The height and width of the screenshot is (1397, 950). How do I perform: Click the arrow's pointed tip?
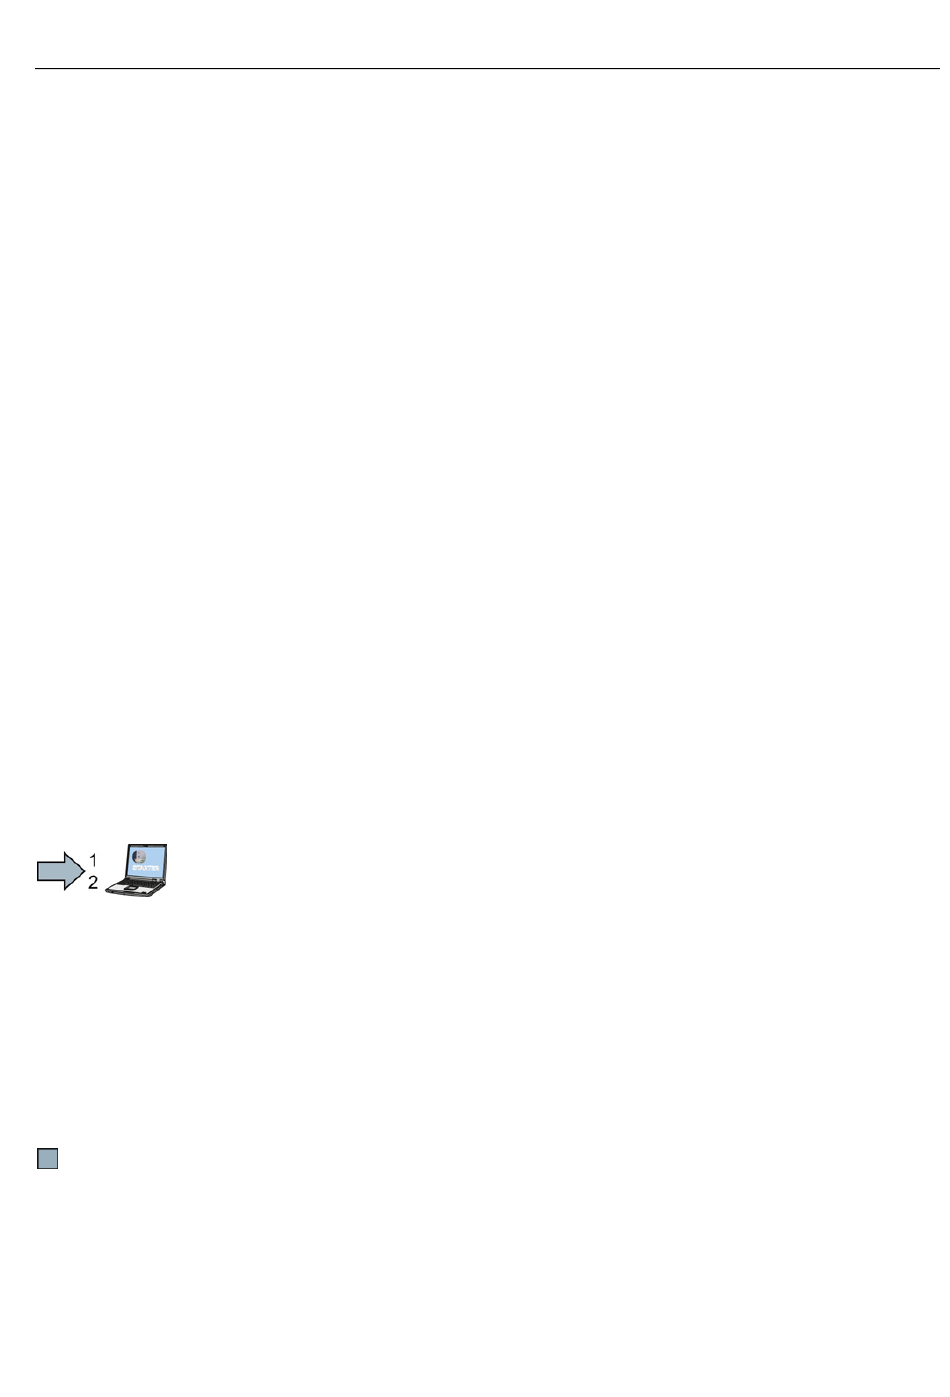[x=80, y=870]
